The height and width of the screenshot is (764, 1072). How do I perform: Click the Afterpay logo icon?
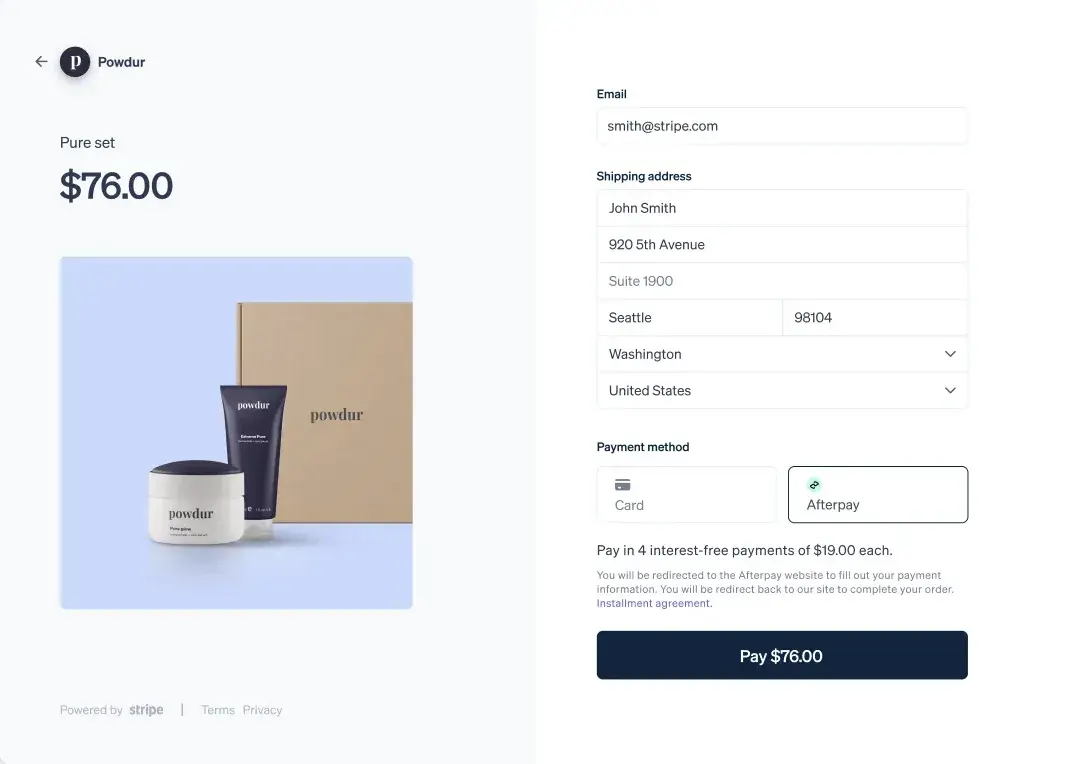coord(814,485)
